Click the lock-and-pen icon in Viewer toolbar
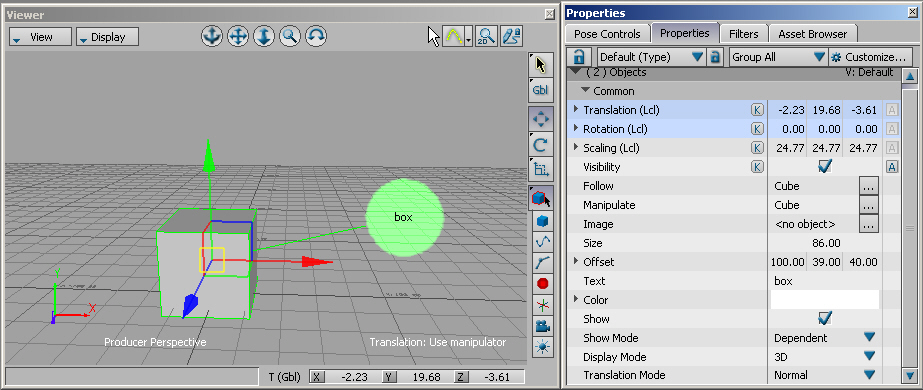923x390 pixels. [x=512, y=36]
